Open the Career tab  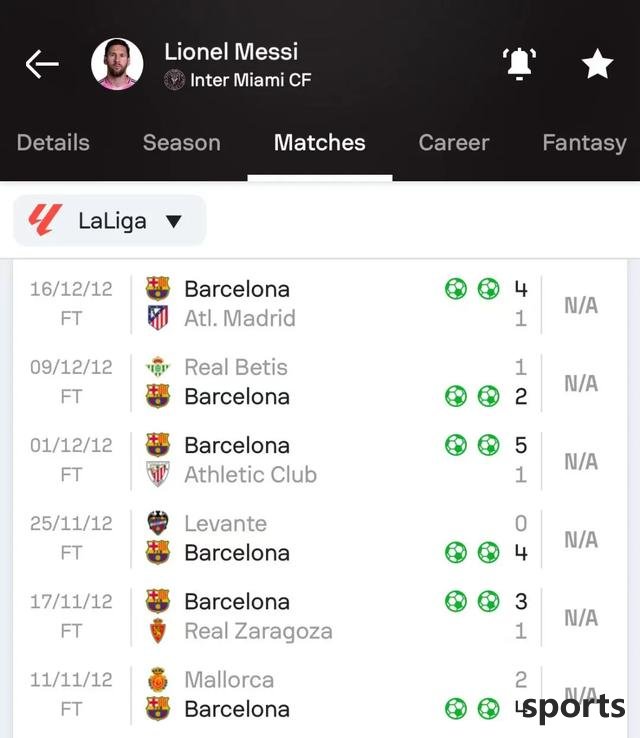(x=454, y=143)
